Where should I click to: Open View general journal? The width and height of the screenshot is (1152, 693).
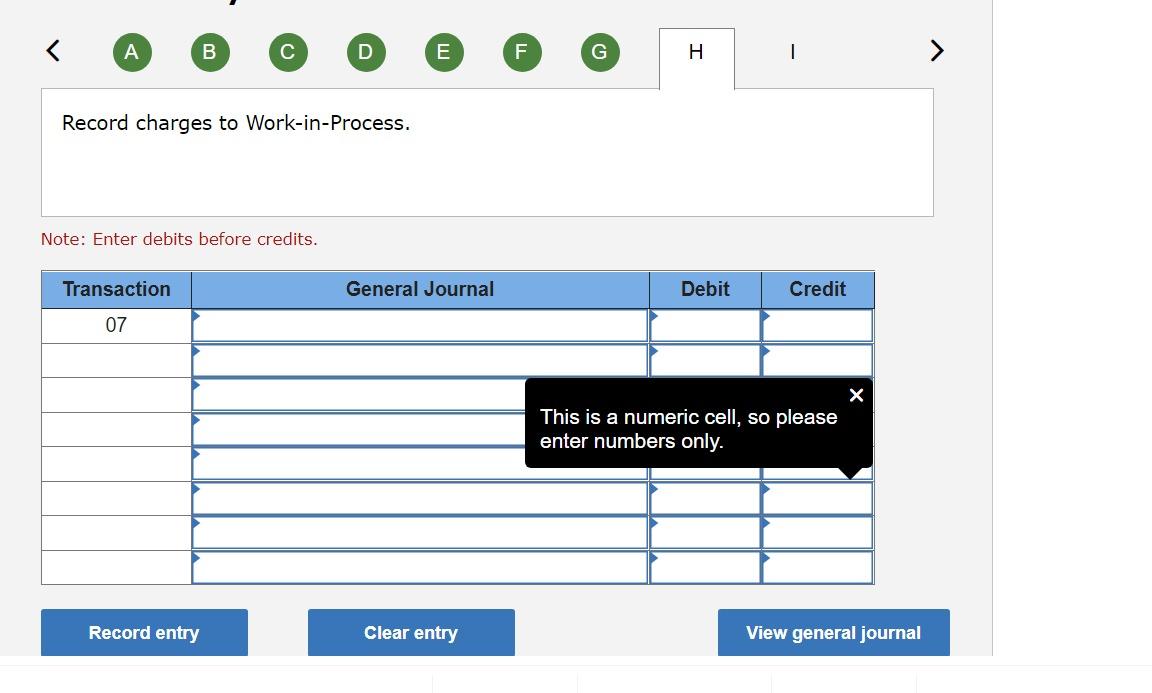pyautogui.click(x=833, y=633)
